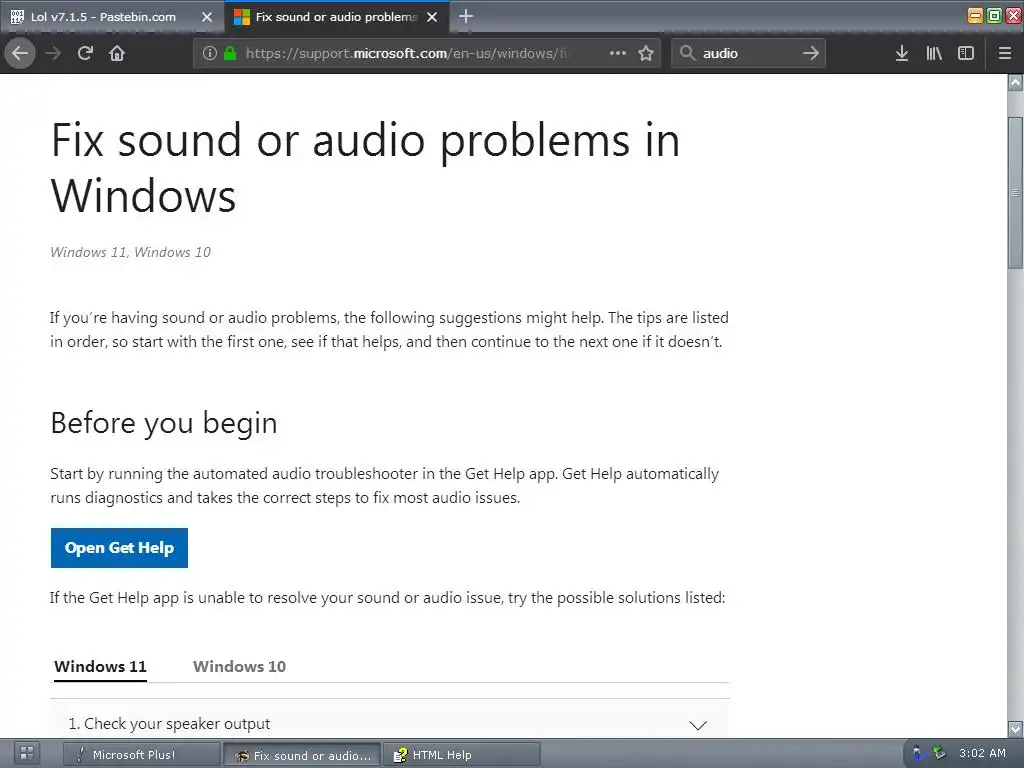
Task: Switch to the Windows 11 tab
Action: coord(100,667)
